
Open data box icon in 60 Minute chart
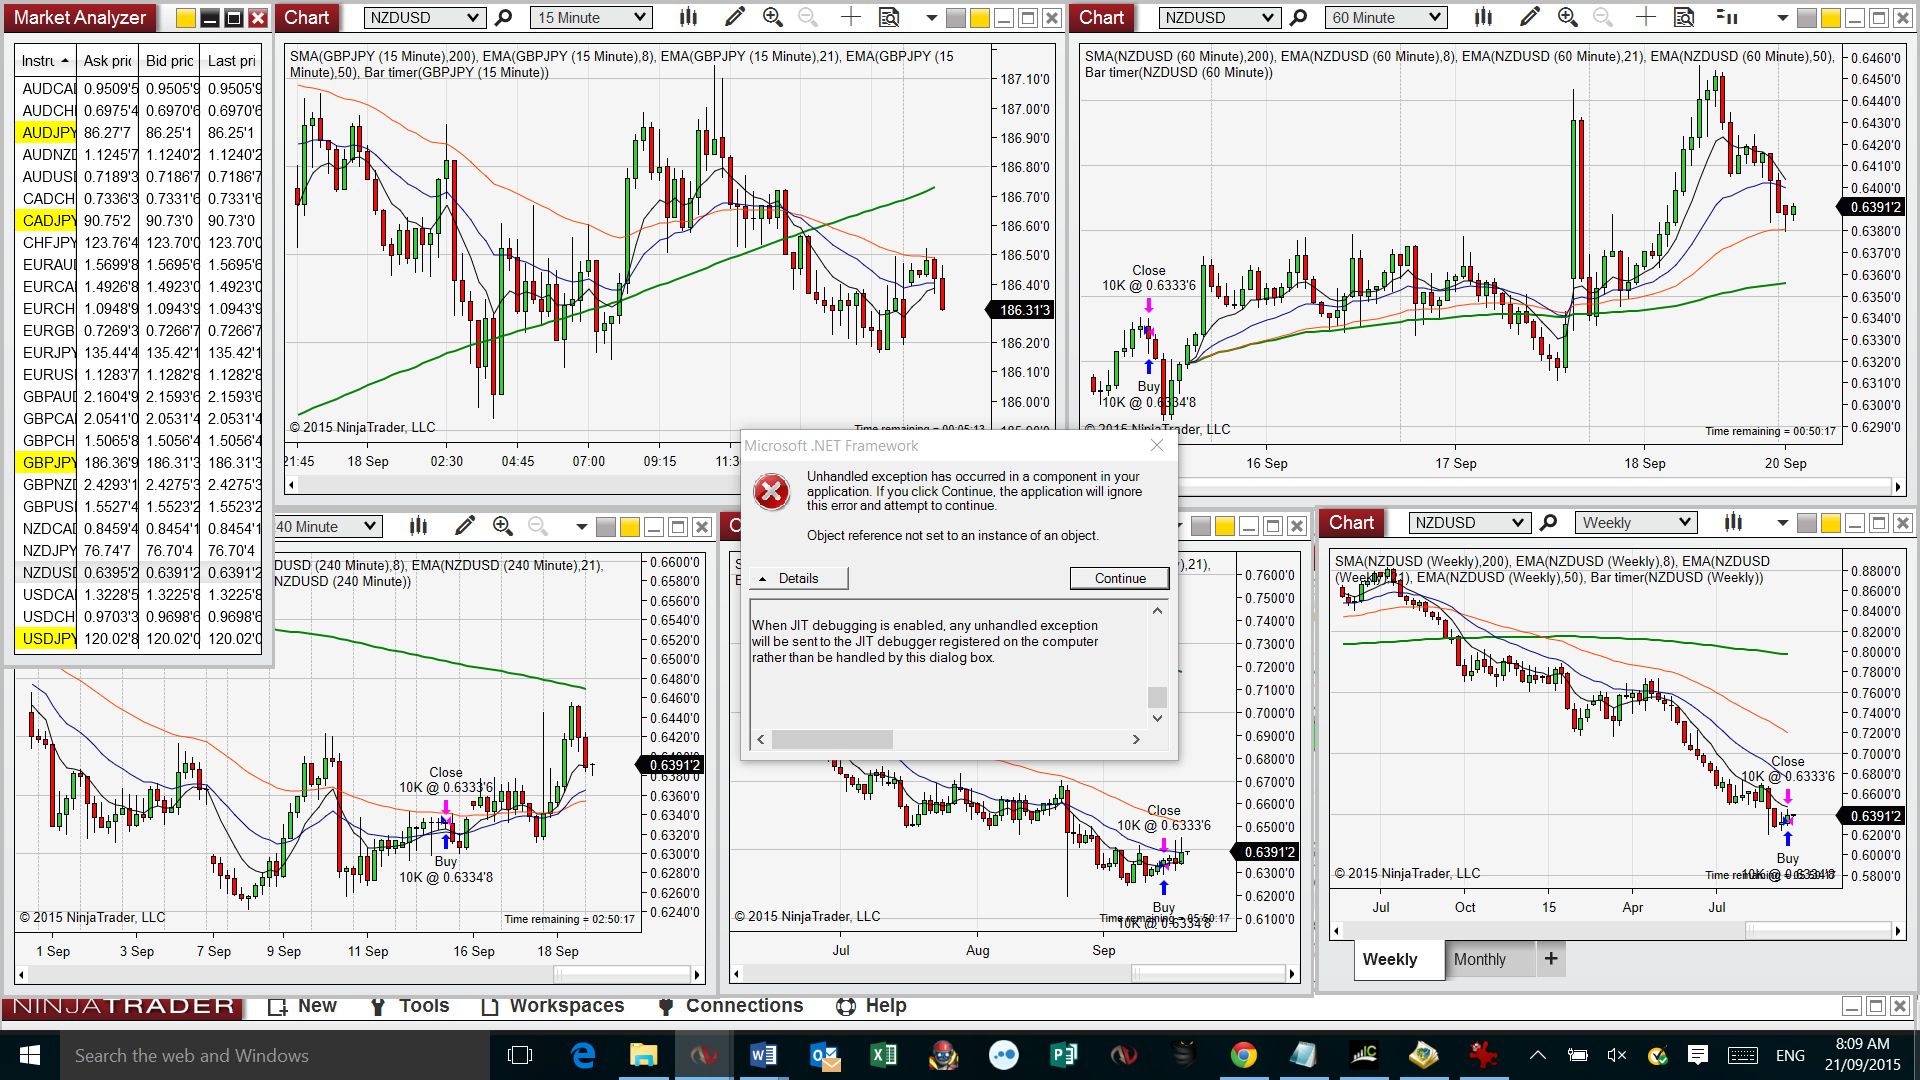click(1684, 17)
